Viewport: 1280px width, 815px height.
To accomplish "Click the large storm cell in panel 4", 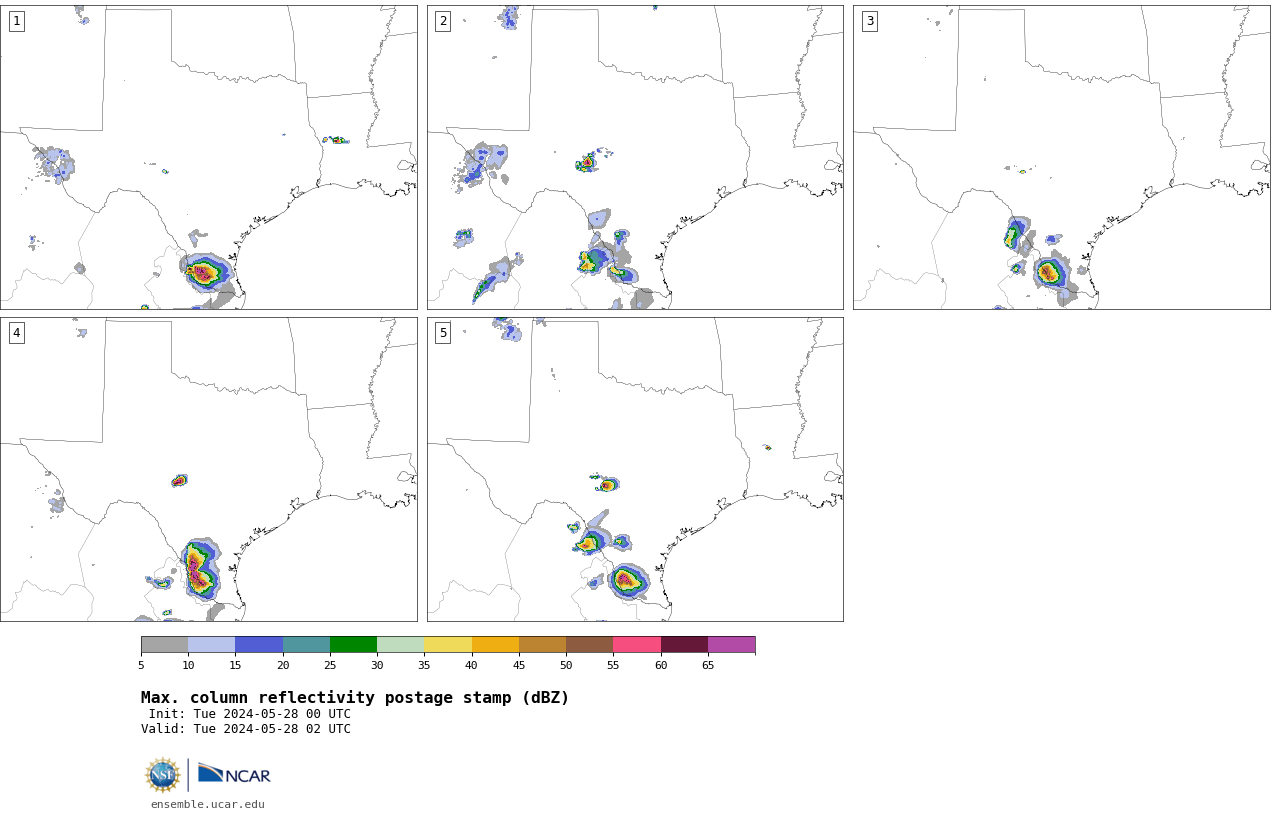I will coord(199,568).
